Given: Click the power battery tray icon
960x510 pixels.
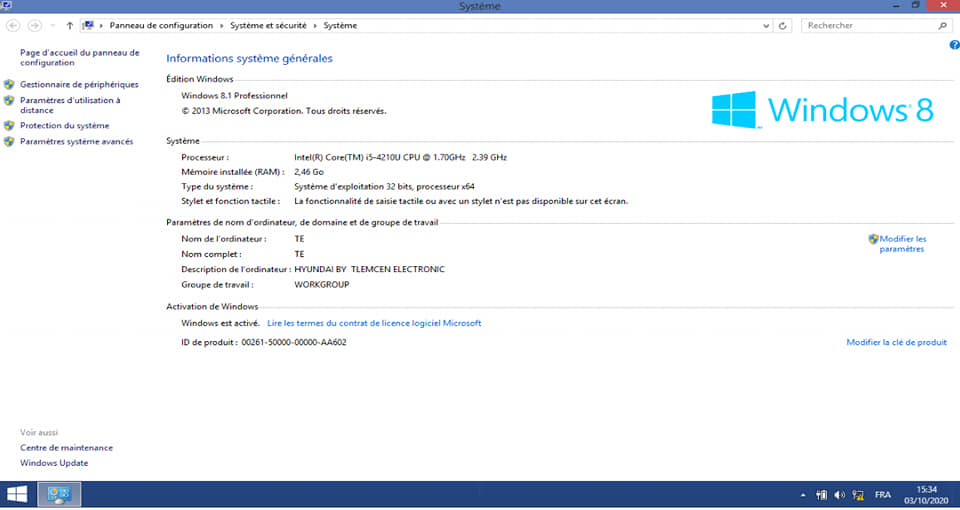Looking at the screenshot, I should [x=821, y=495].
